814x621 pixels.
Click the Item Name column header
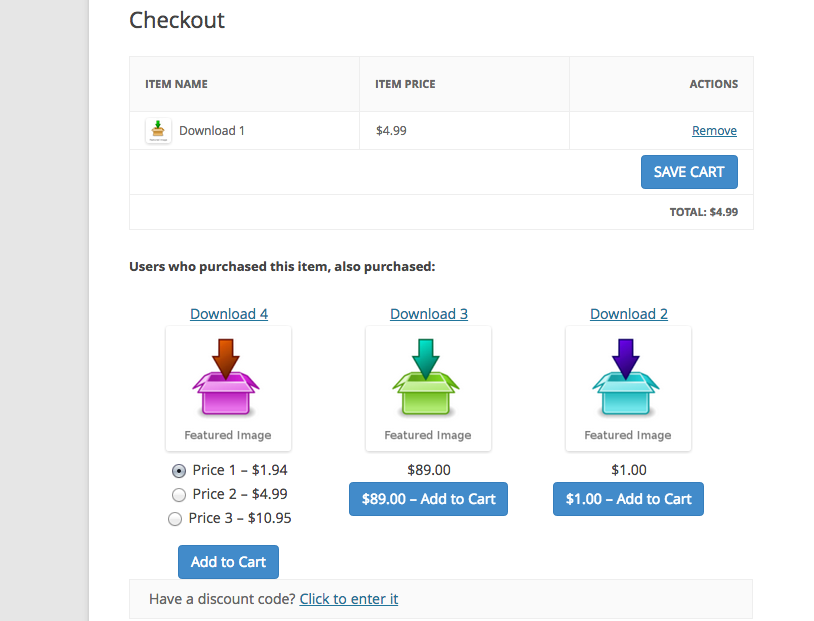[176, 84]
